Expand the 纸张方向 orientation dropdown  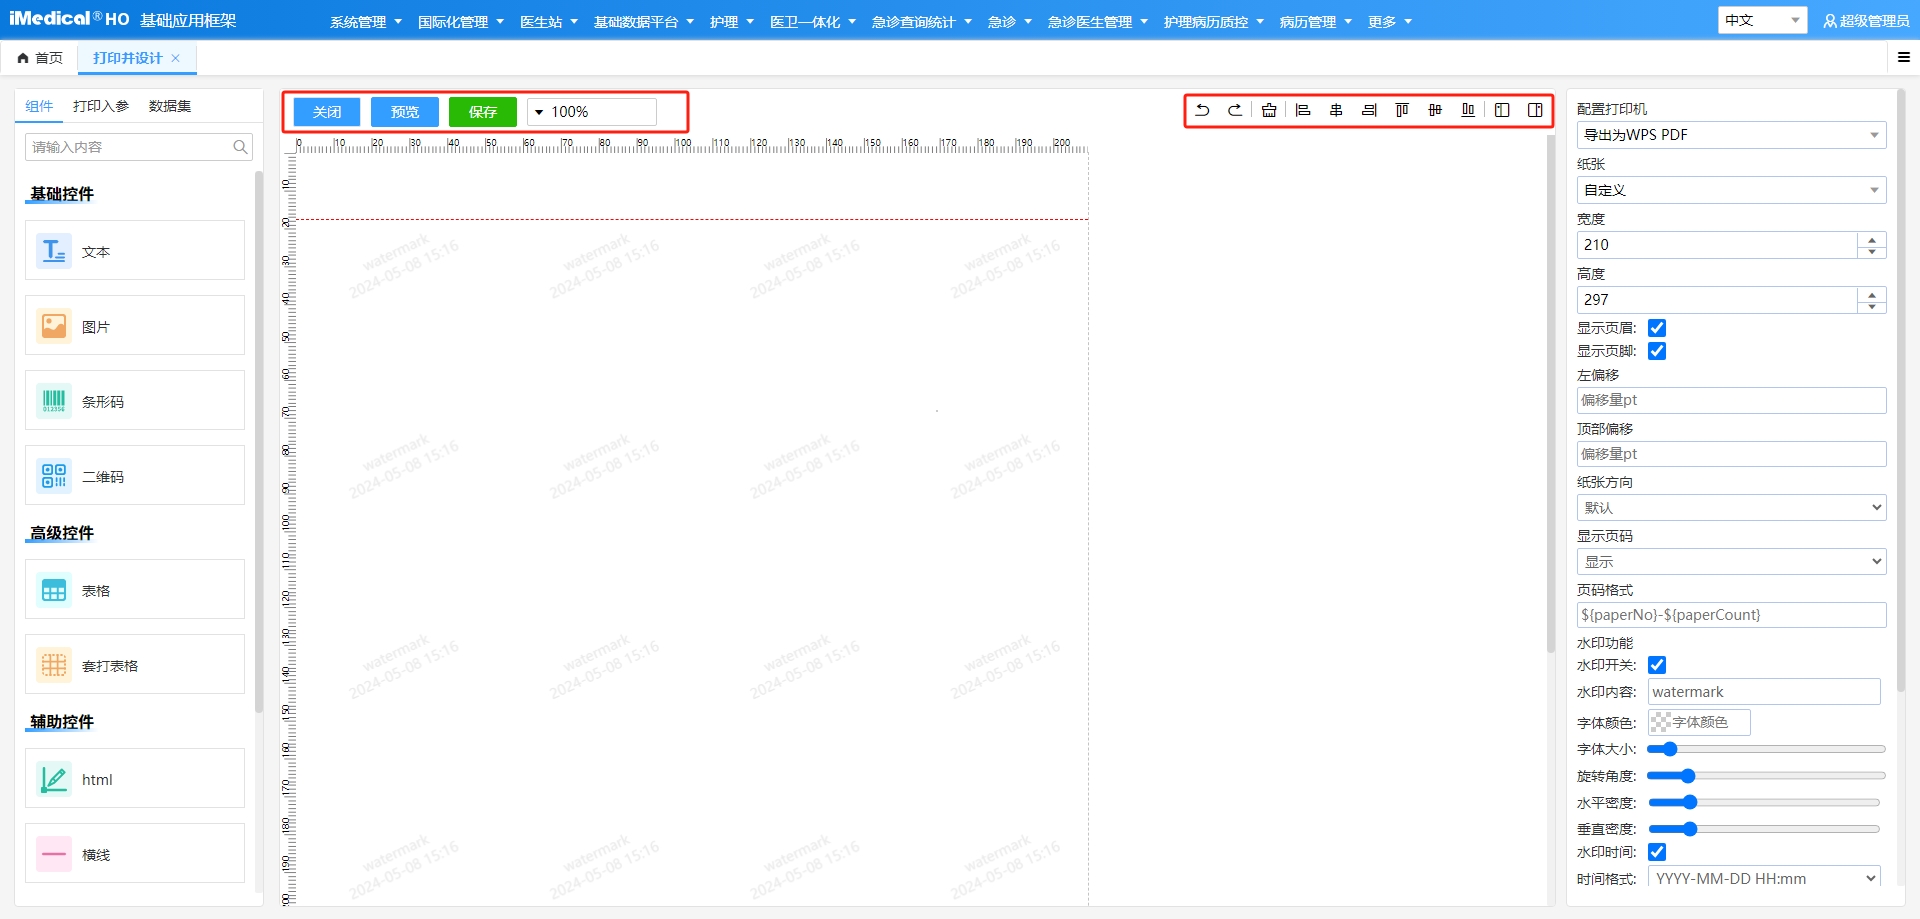coord(1730,508)
